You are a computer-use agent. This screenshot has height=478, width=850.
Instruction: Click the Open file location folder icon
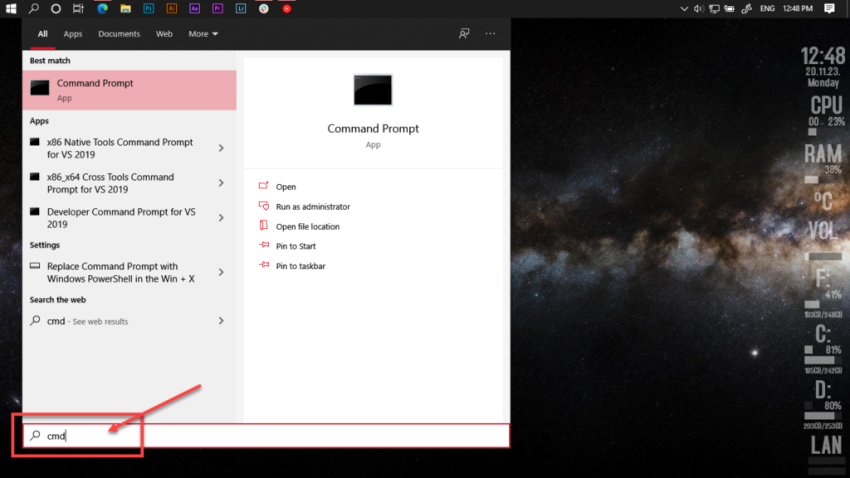tap(264, 225)
